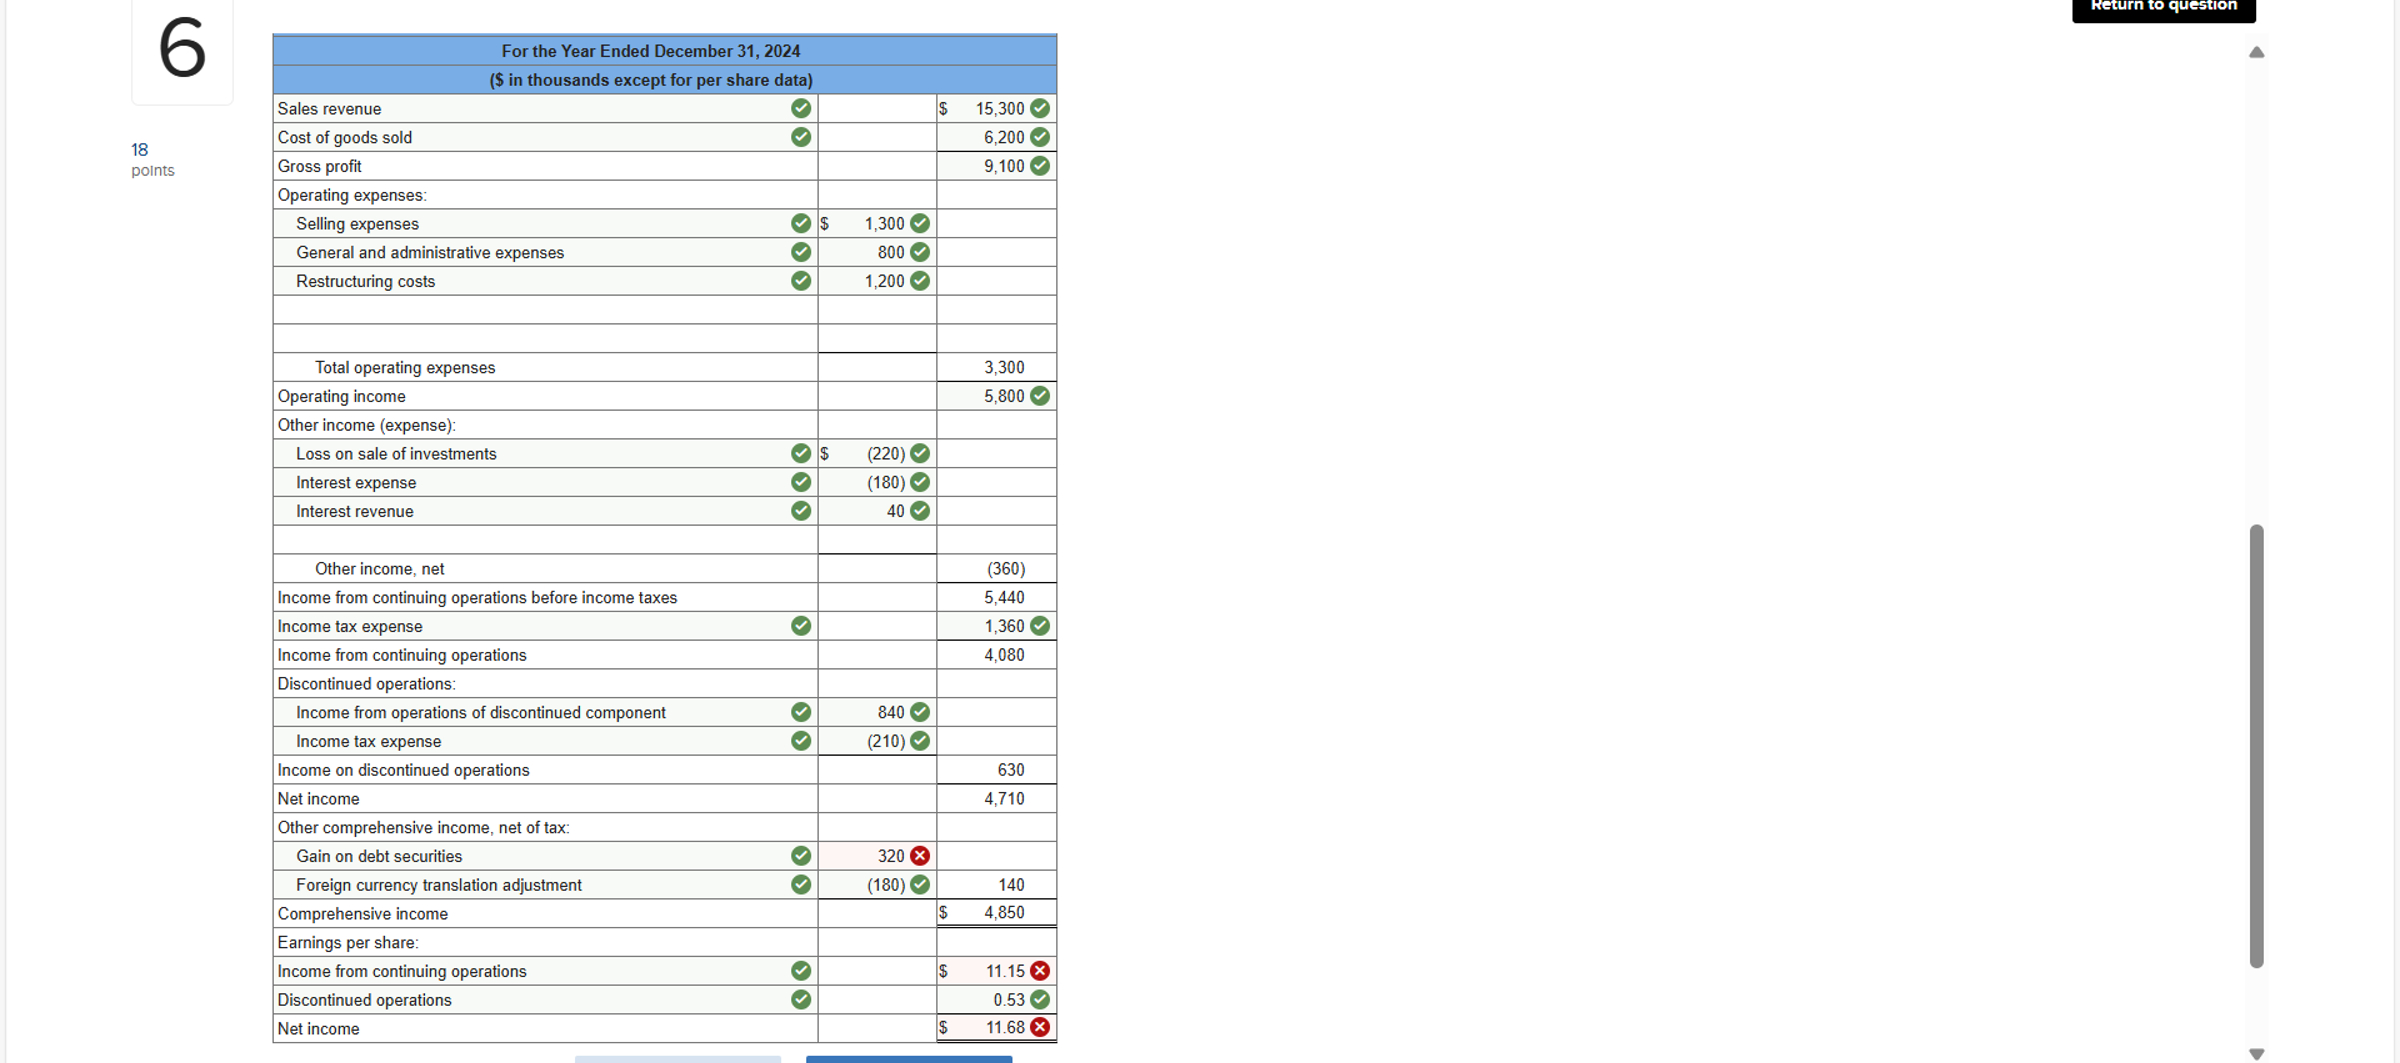
Task: Click the dark blue button at page bottom
Action: (x=908, y=1059)
